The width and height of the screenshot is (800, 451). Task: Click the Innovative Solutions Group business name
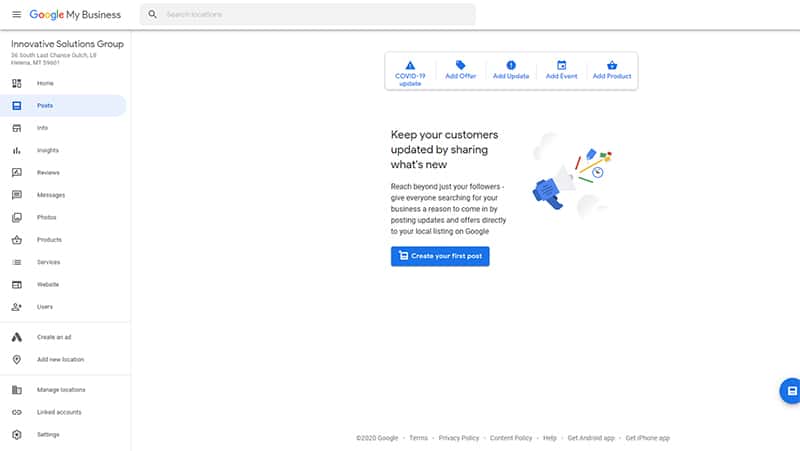67,44
